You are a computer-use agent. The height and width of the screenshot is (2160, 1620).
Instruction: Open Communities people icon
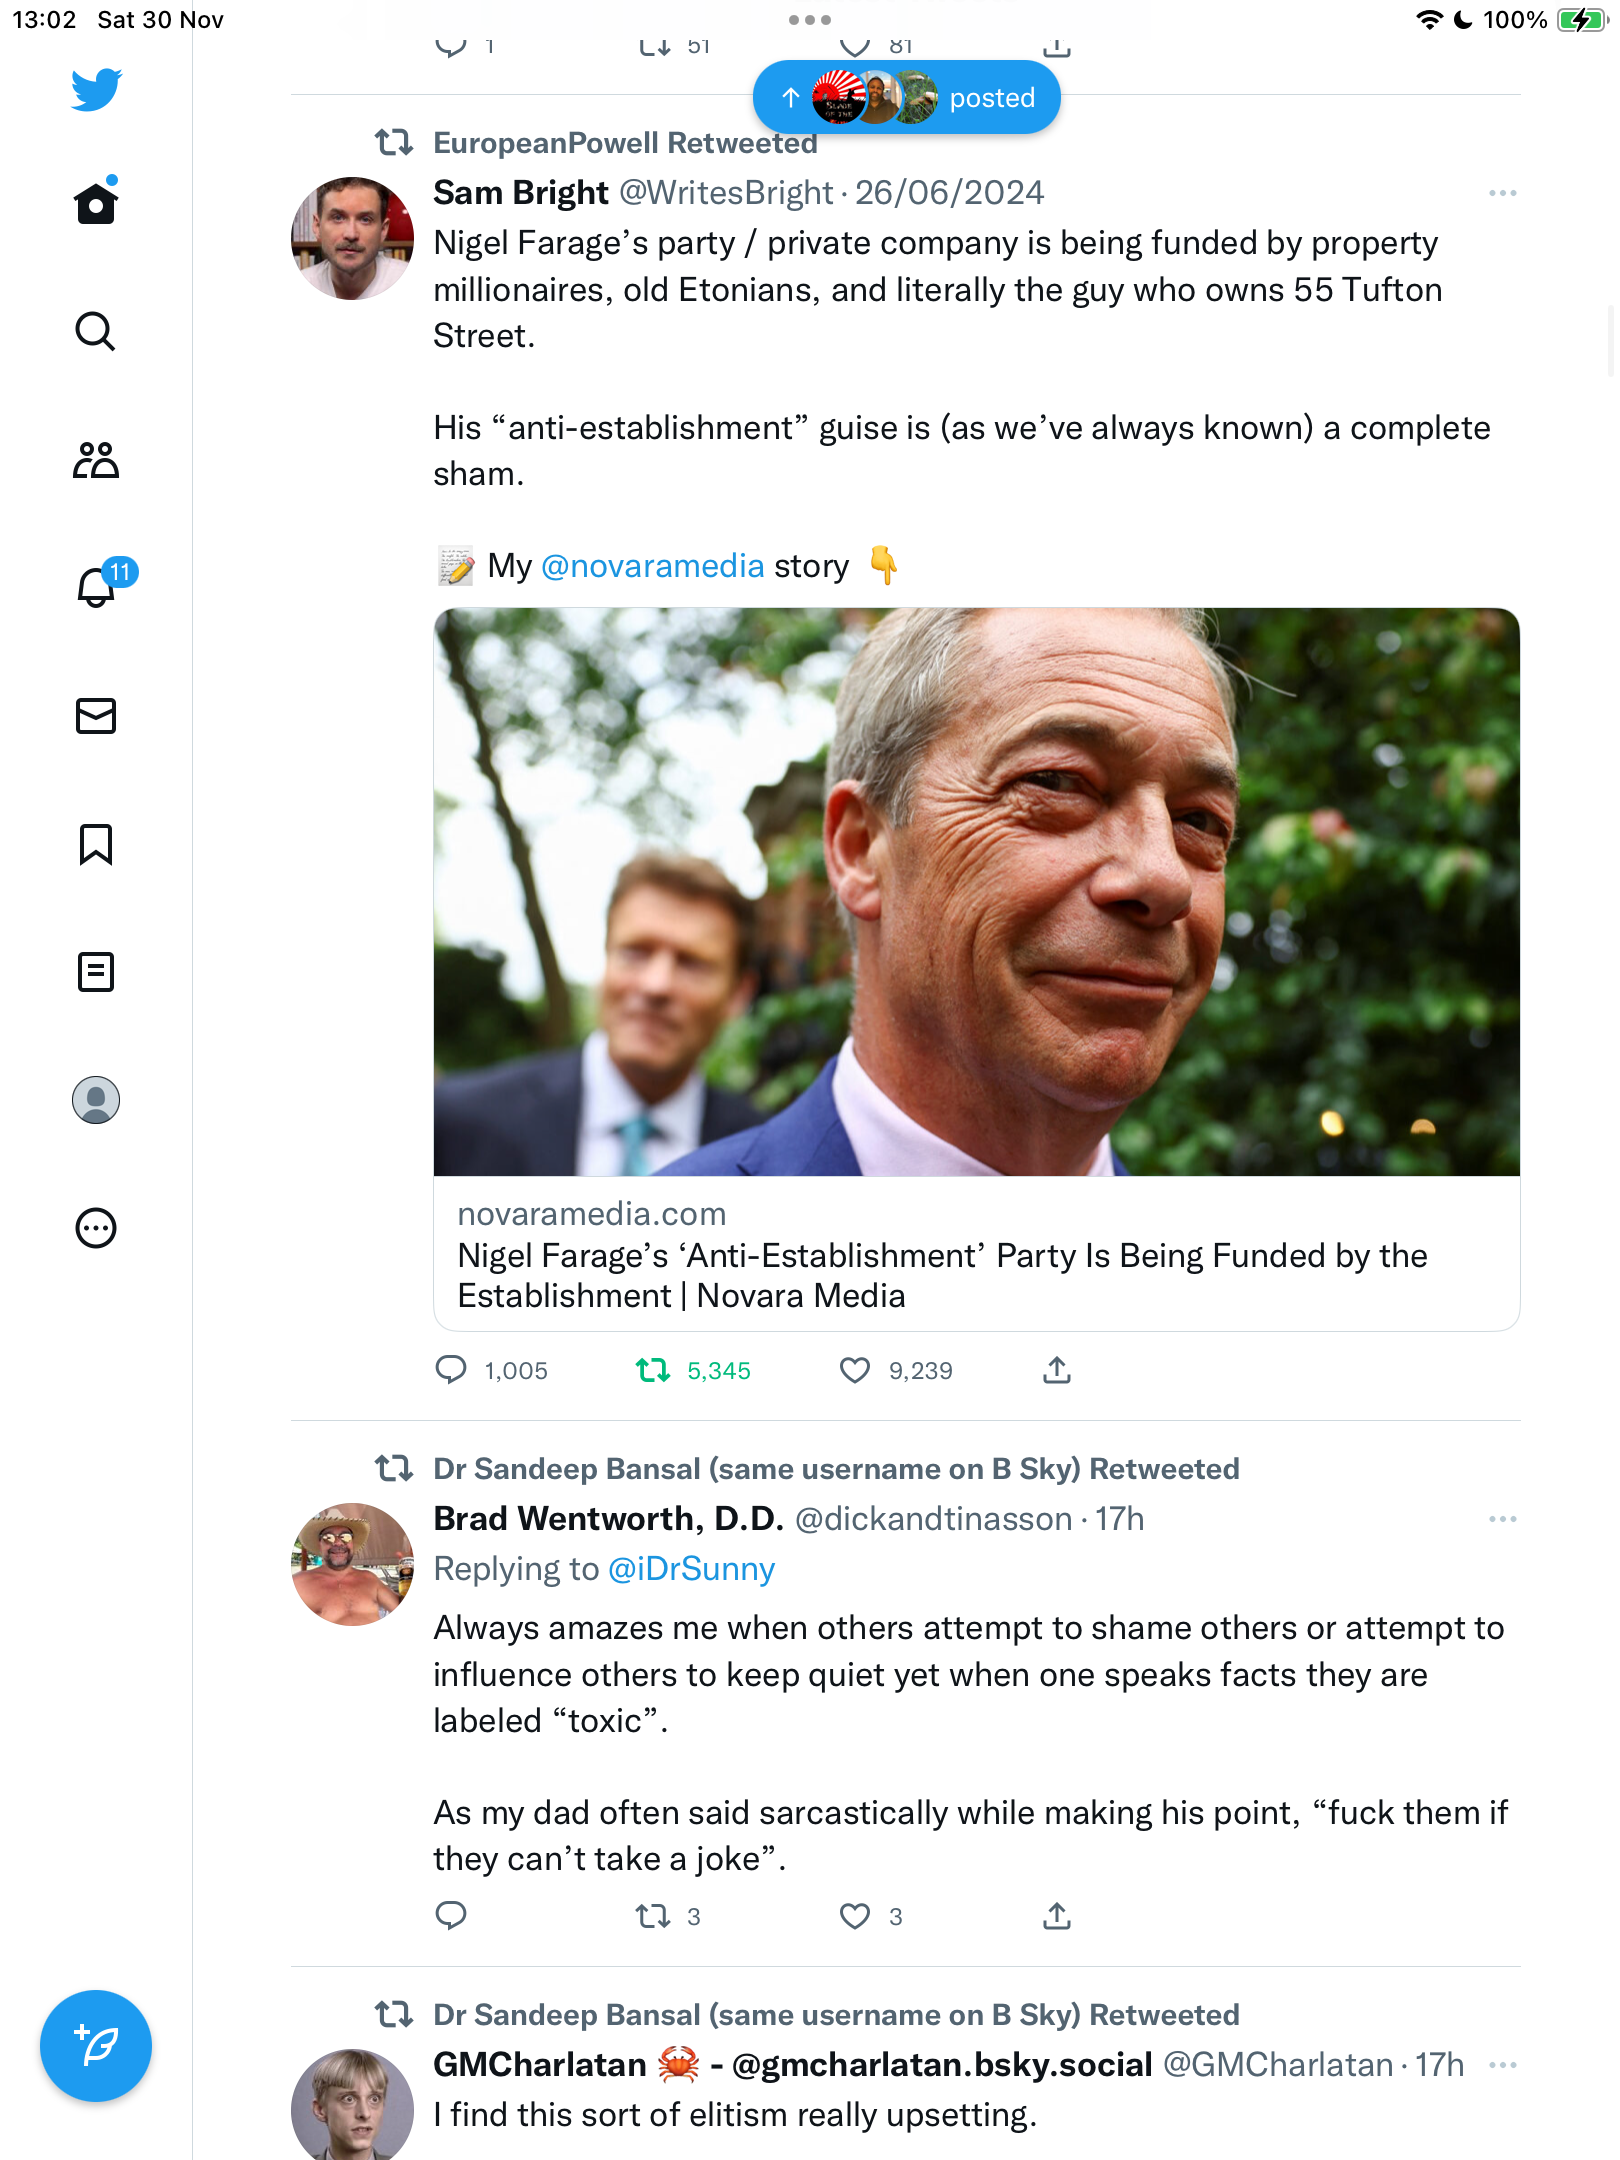point(96,460)
